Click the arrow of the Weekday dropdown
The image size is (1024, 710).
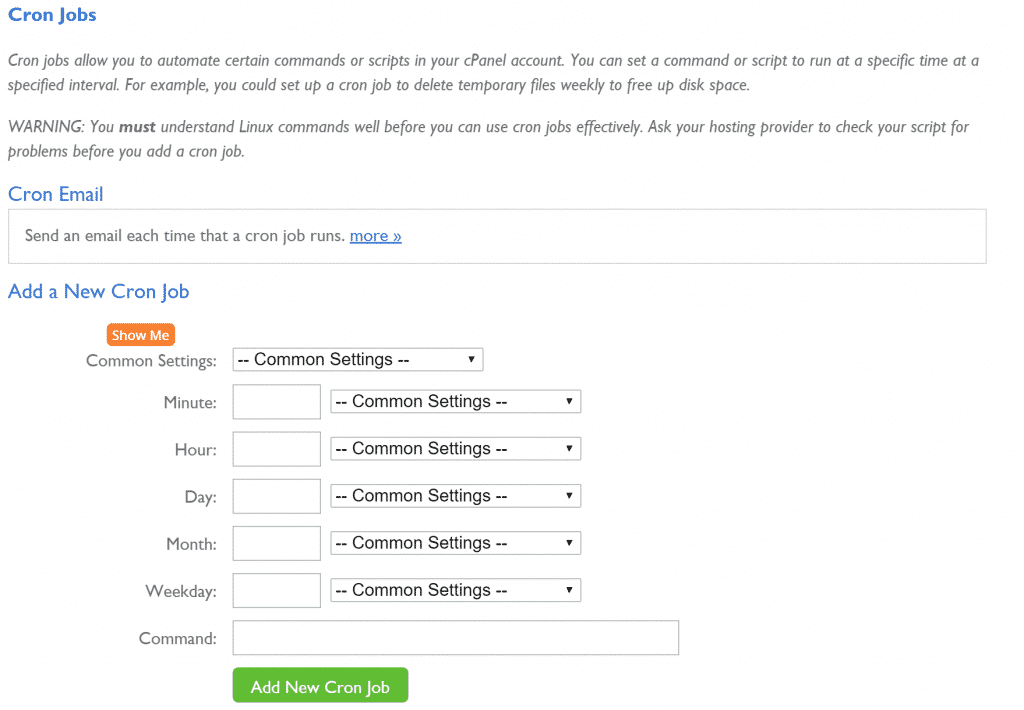tap(569, 590)
